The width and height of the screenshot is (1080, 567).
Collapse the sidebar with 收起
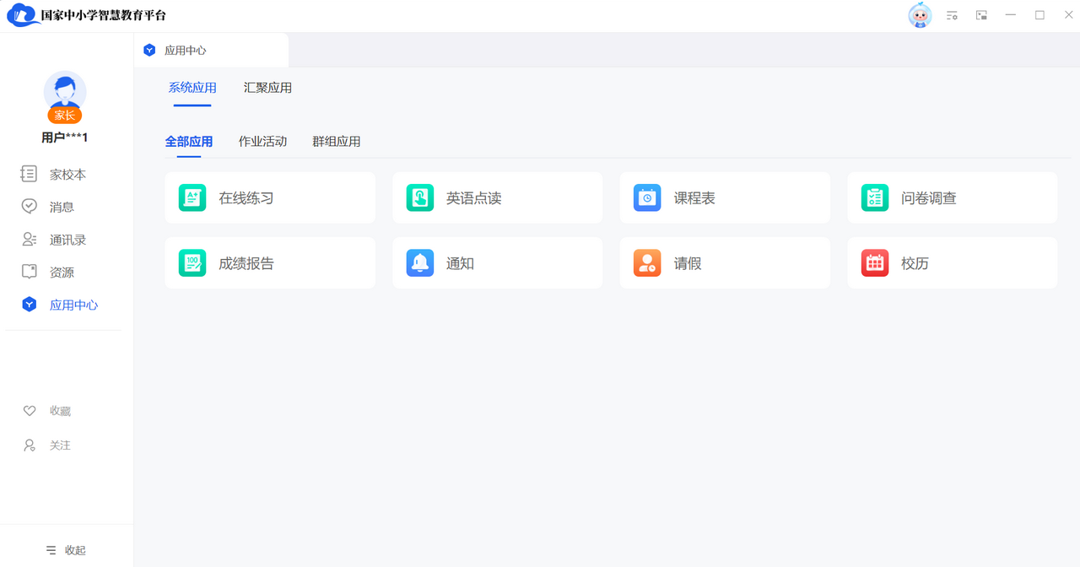pos(66,550)
